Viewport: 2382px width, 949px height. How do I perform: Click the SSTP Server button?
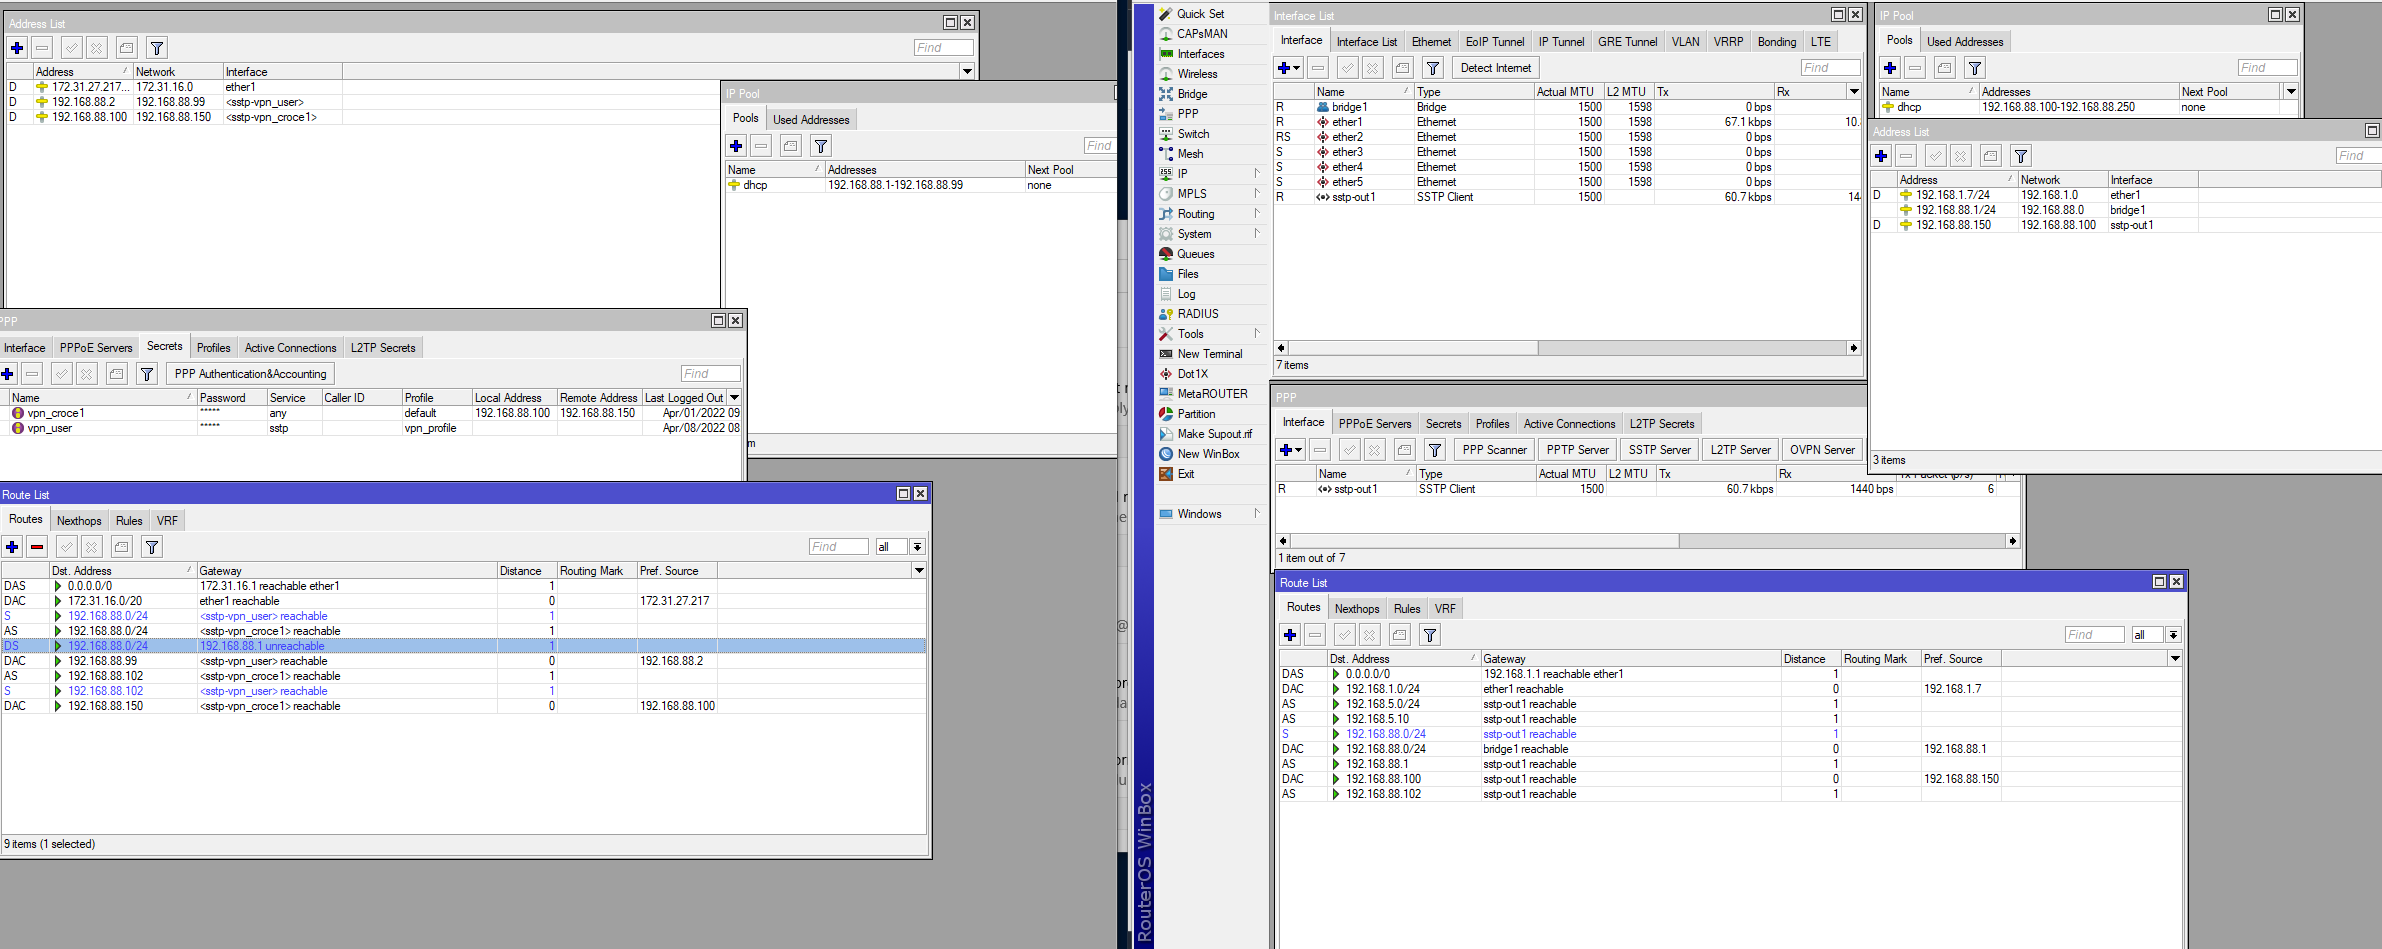1659,450
